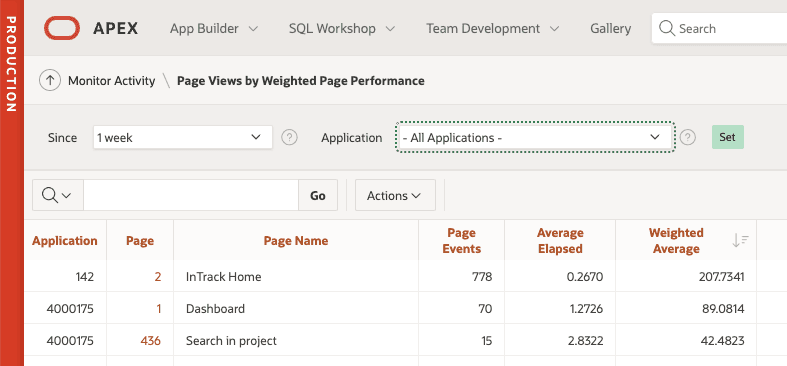Click the Page Name column header

pos(296,240)
